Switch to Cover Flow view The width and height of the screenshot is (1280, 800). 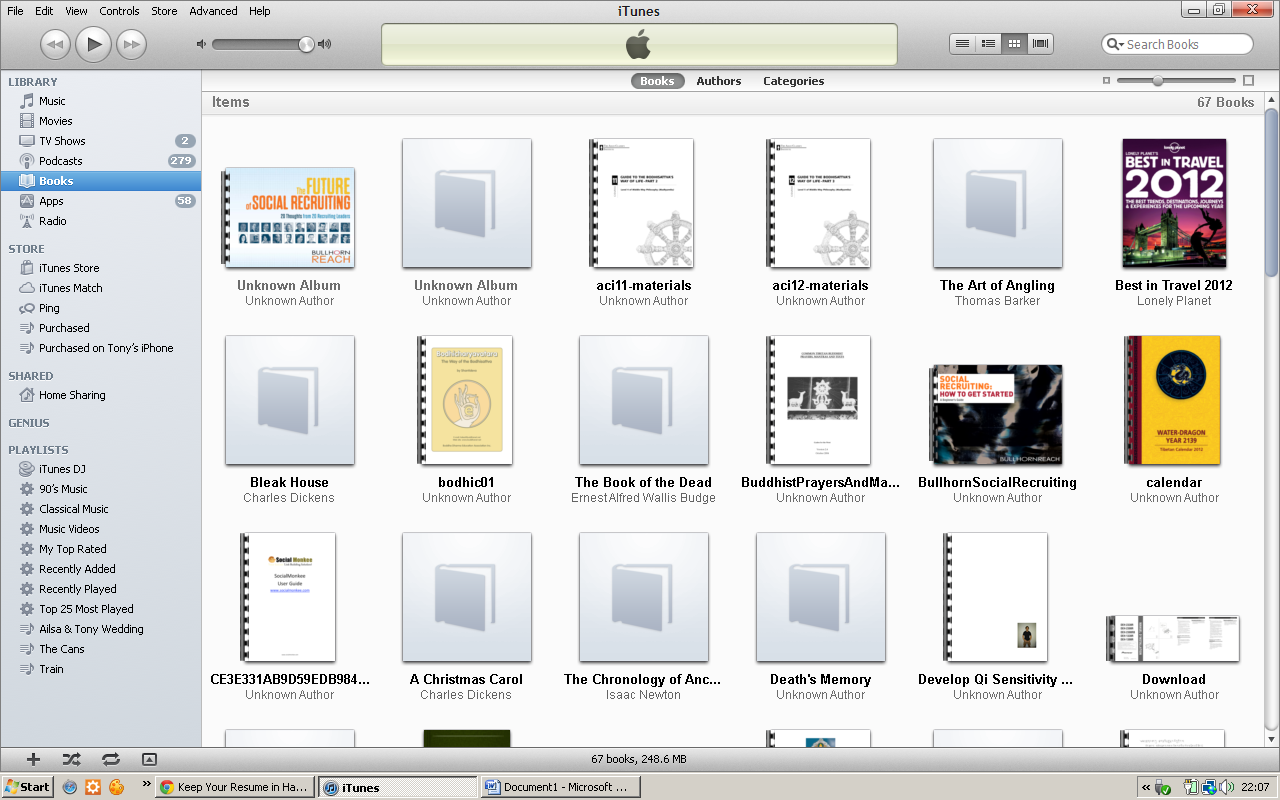pyautogui.click(x=1040, y=44)
